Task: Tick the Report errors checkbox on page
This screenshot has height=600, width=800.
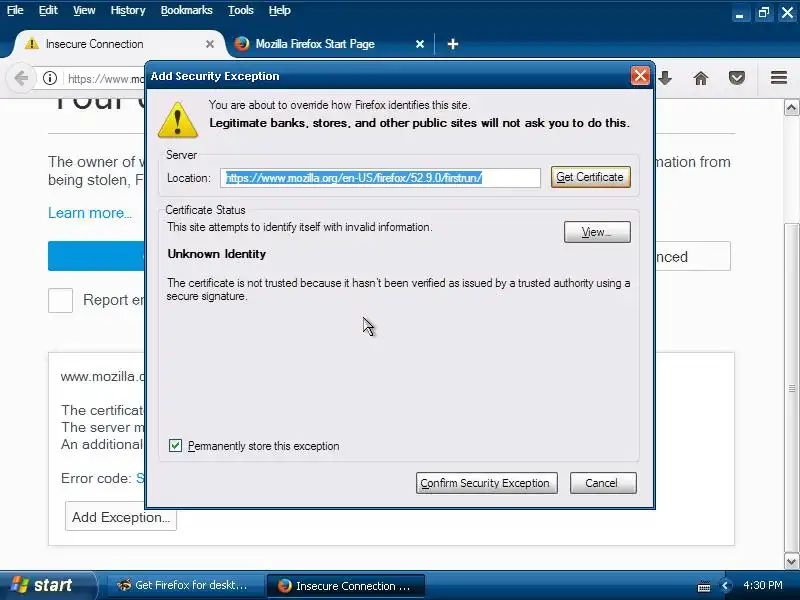Action: pyautogui.click(x=60, y=300)
